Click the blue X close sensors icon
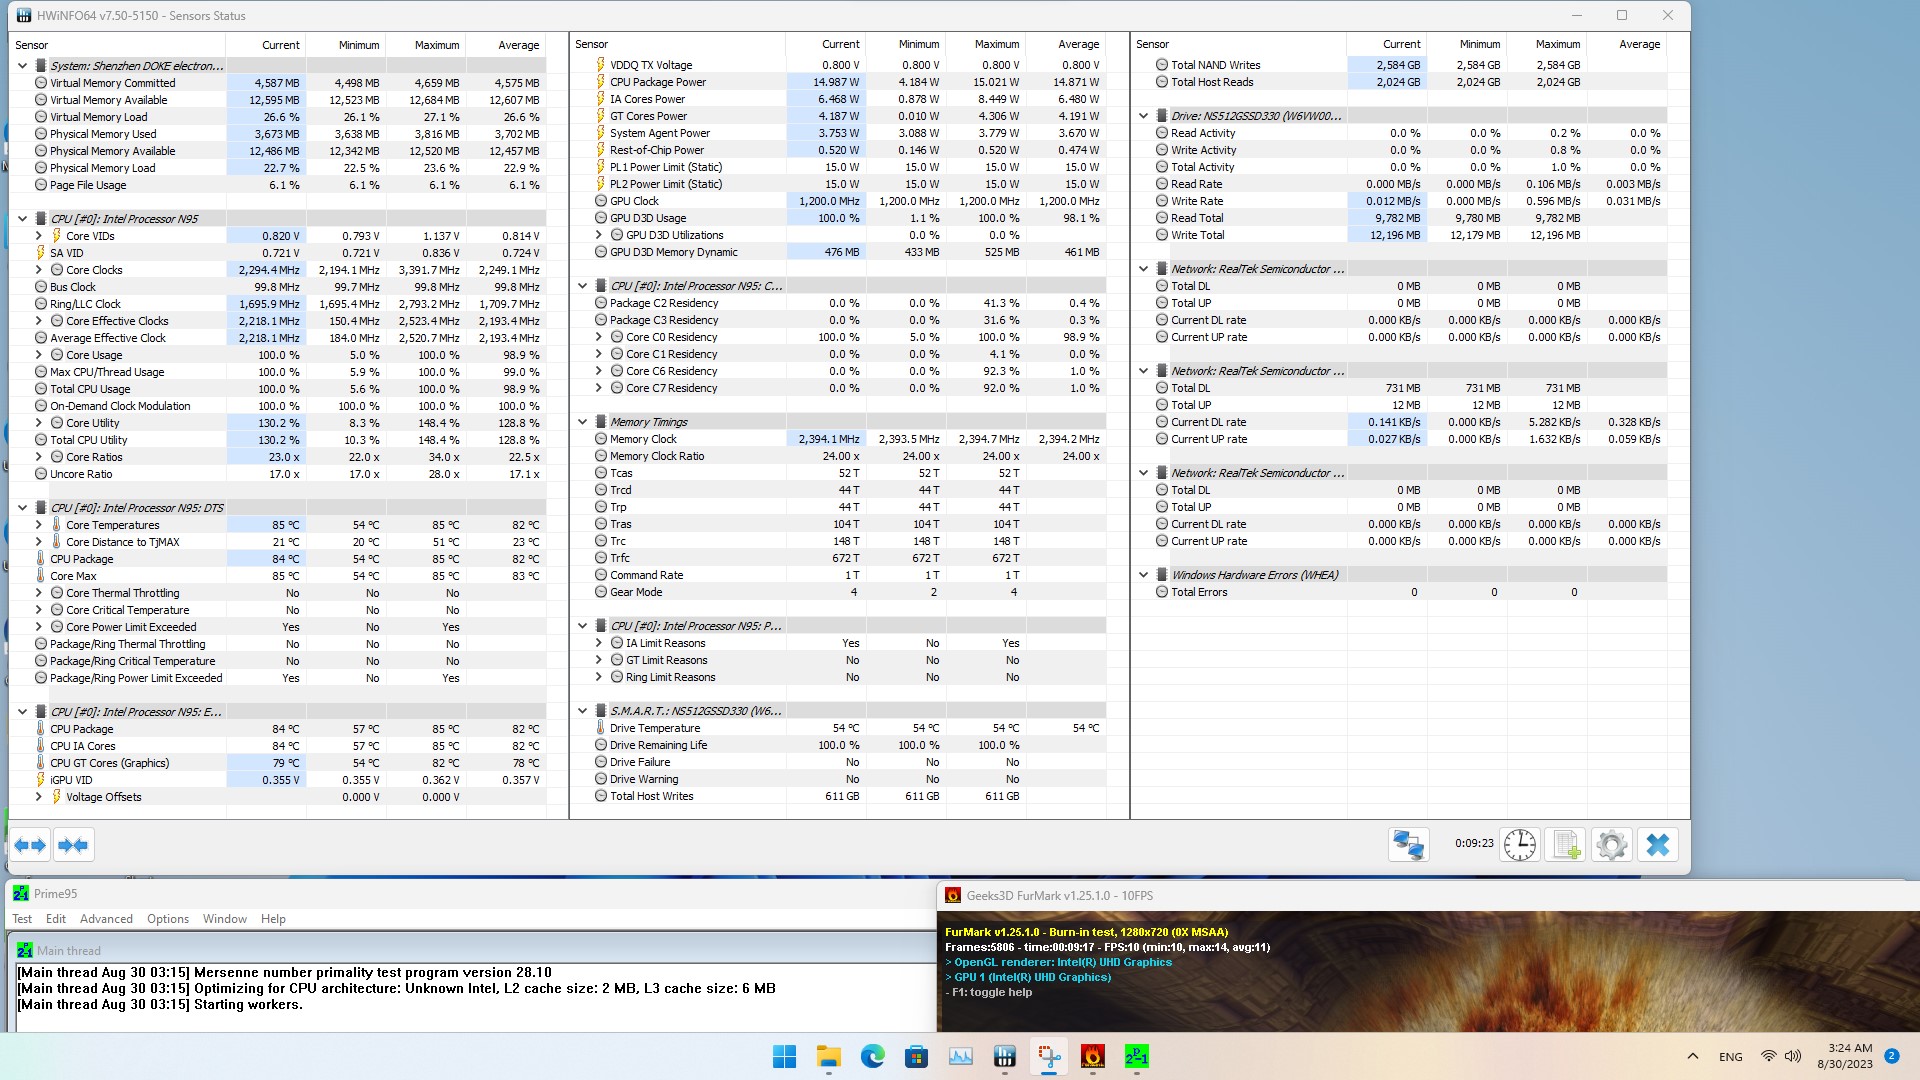 point(1657,845)
